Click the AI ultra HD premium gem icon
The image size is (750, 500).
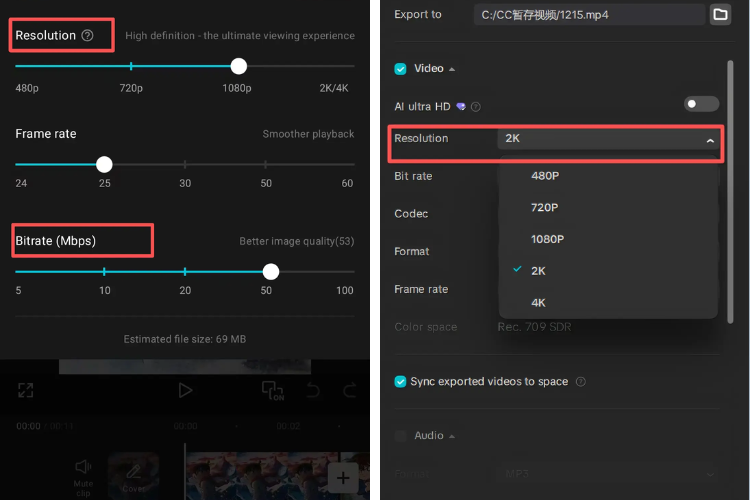click(x=461, y=106)
